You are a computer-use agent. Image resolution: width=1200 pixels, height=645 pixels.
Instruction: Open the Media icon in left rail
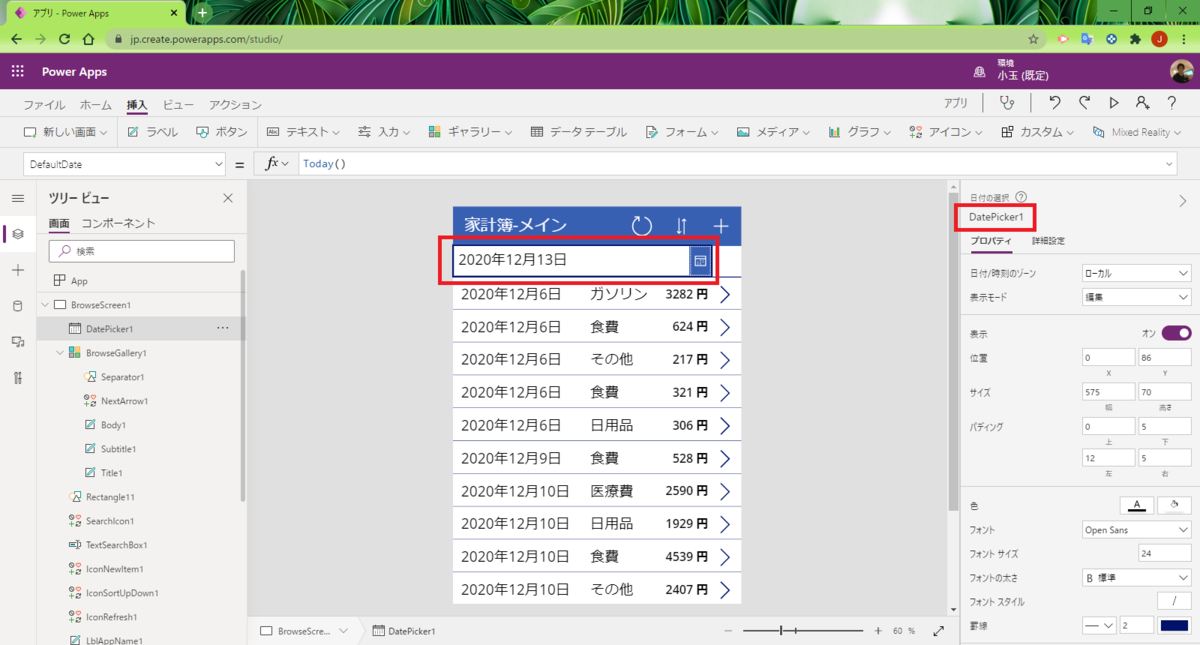pos(17,342)
